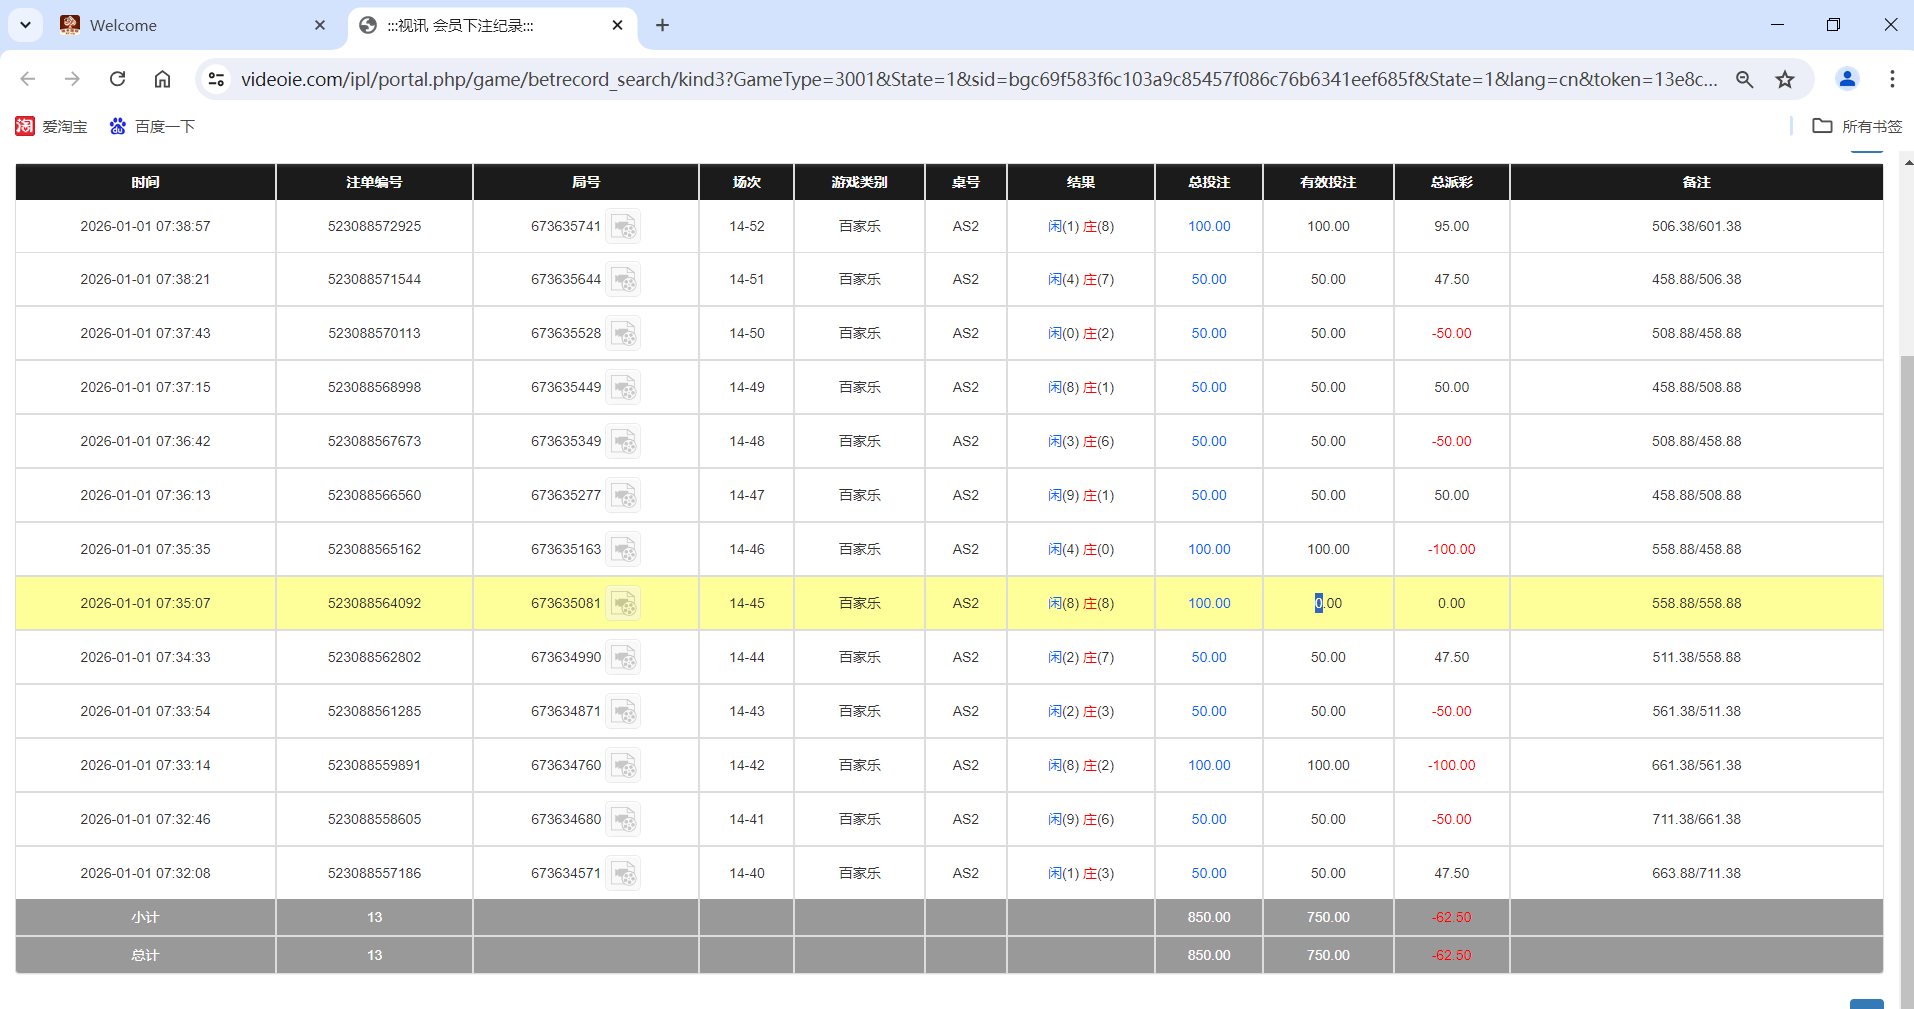View site information icon in address bar
1914x1009 pixels.
[216, 79]
